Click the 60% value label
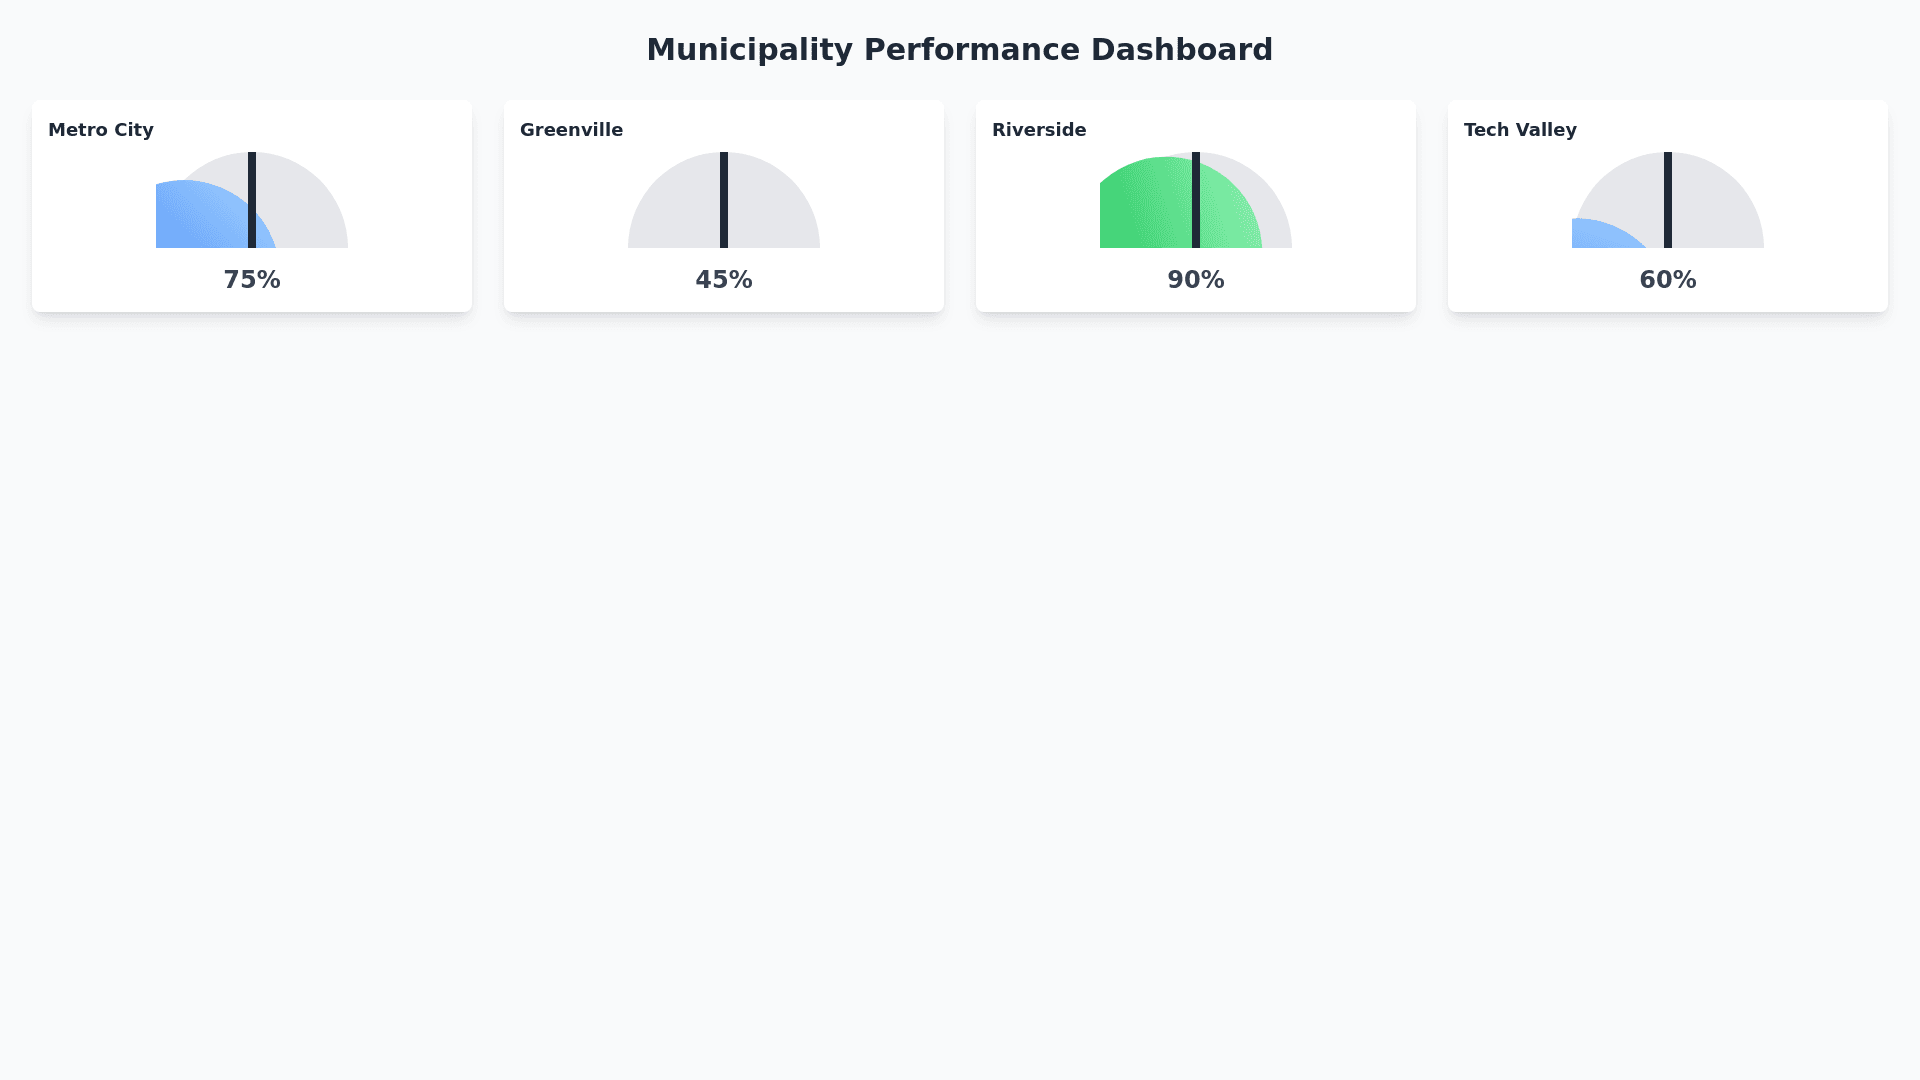Viewport: 1920px width, 1080px height. 1668,280
